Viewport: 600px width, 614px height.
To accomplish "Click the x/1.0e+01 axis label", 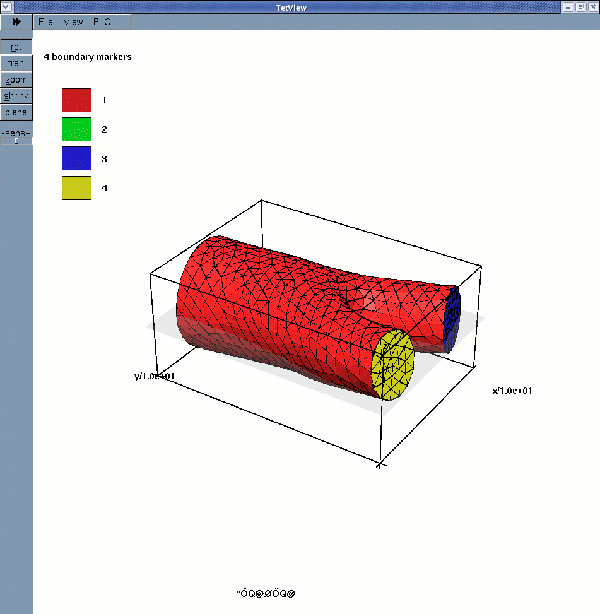I will pos(512,391).
